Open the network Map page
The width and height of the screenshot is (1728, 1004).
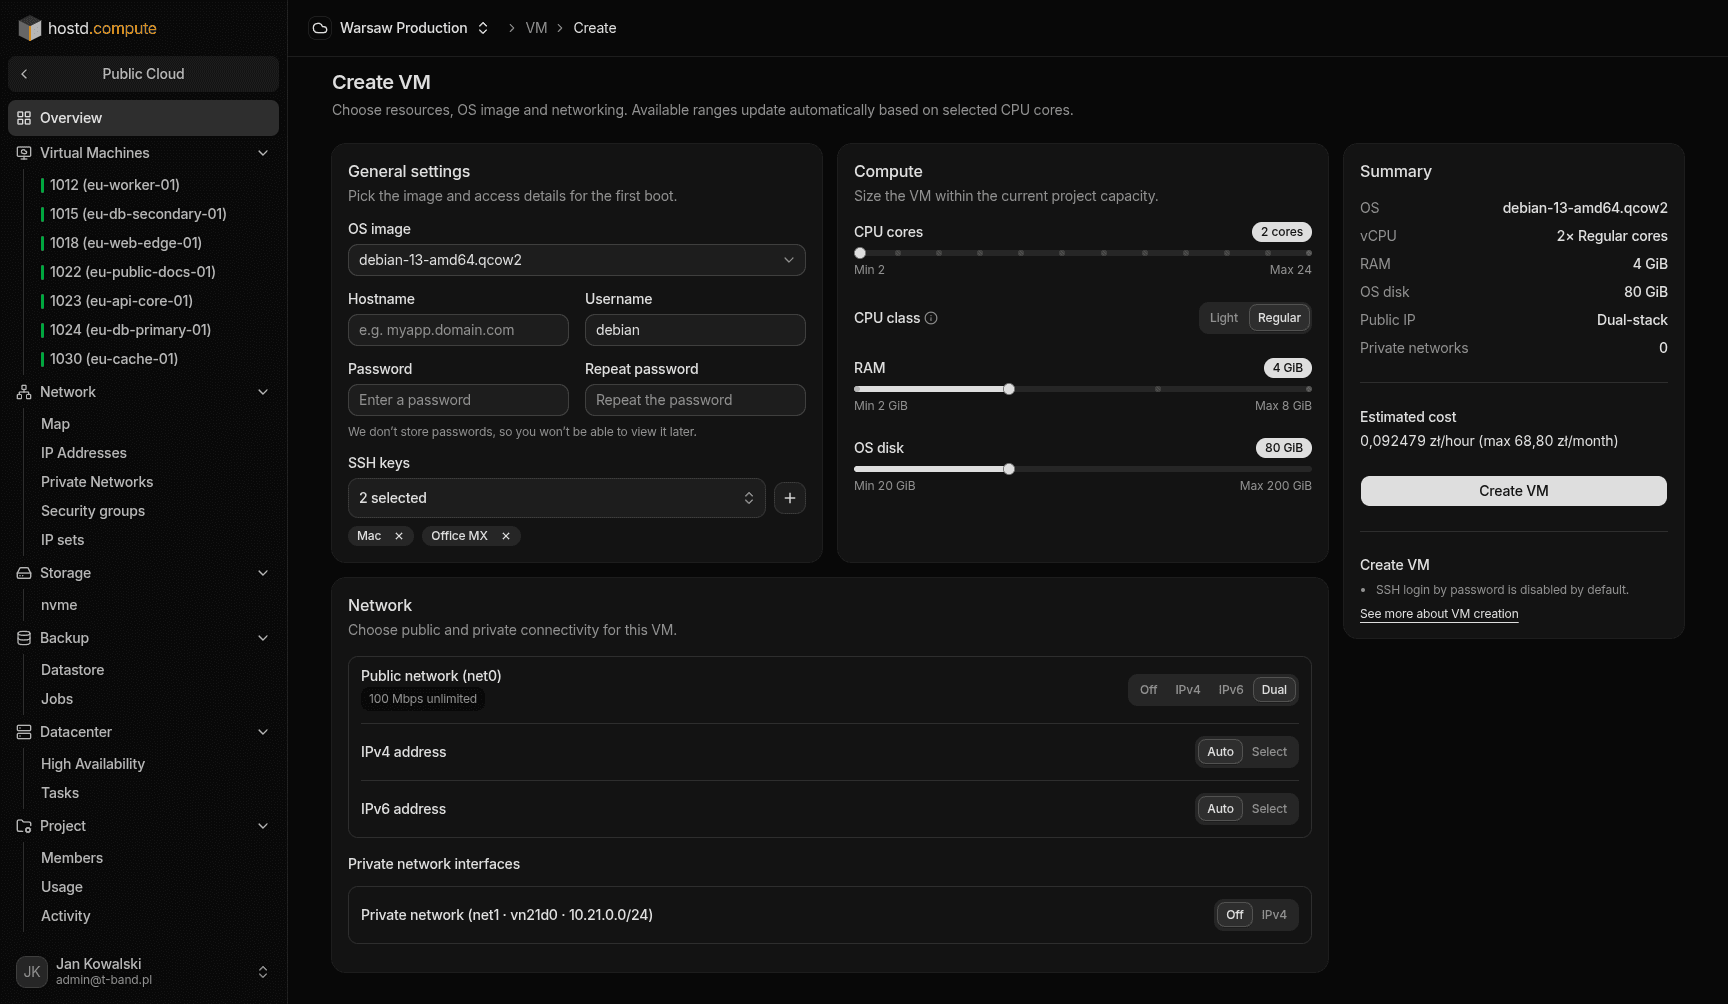55,424
